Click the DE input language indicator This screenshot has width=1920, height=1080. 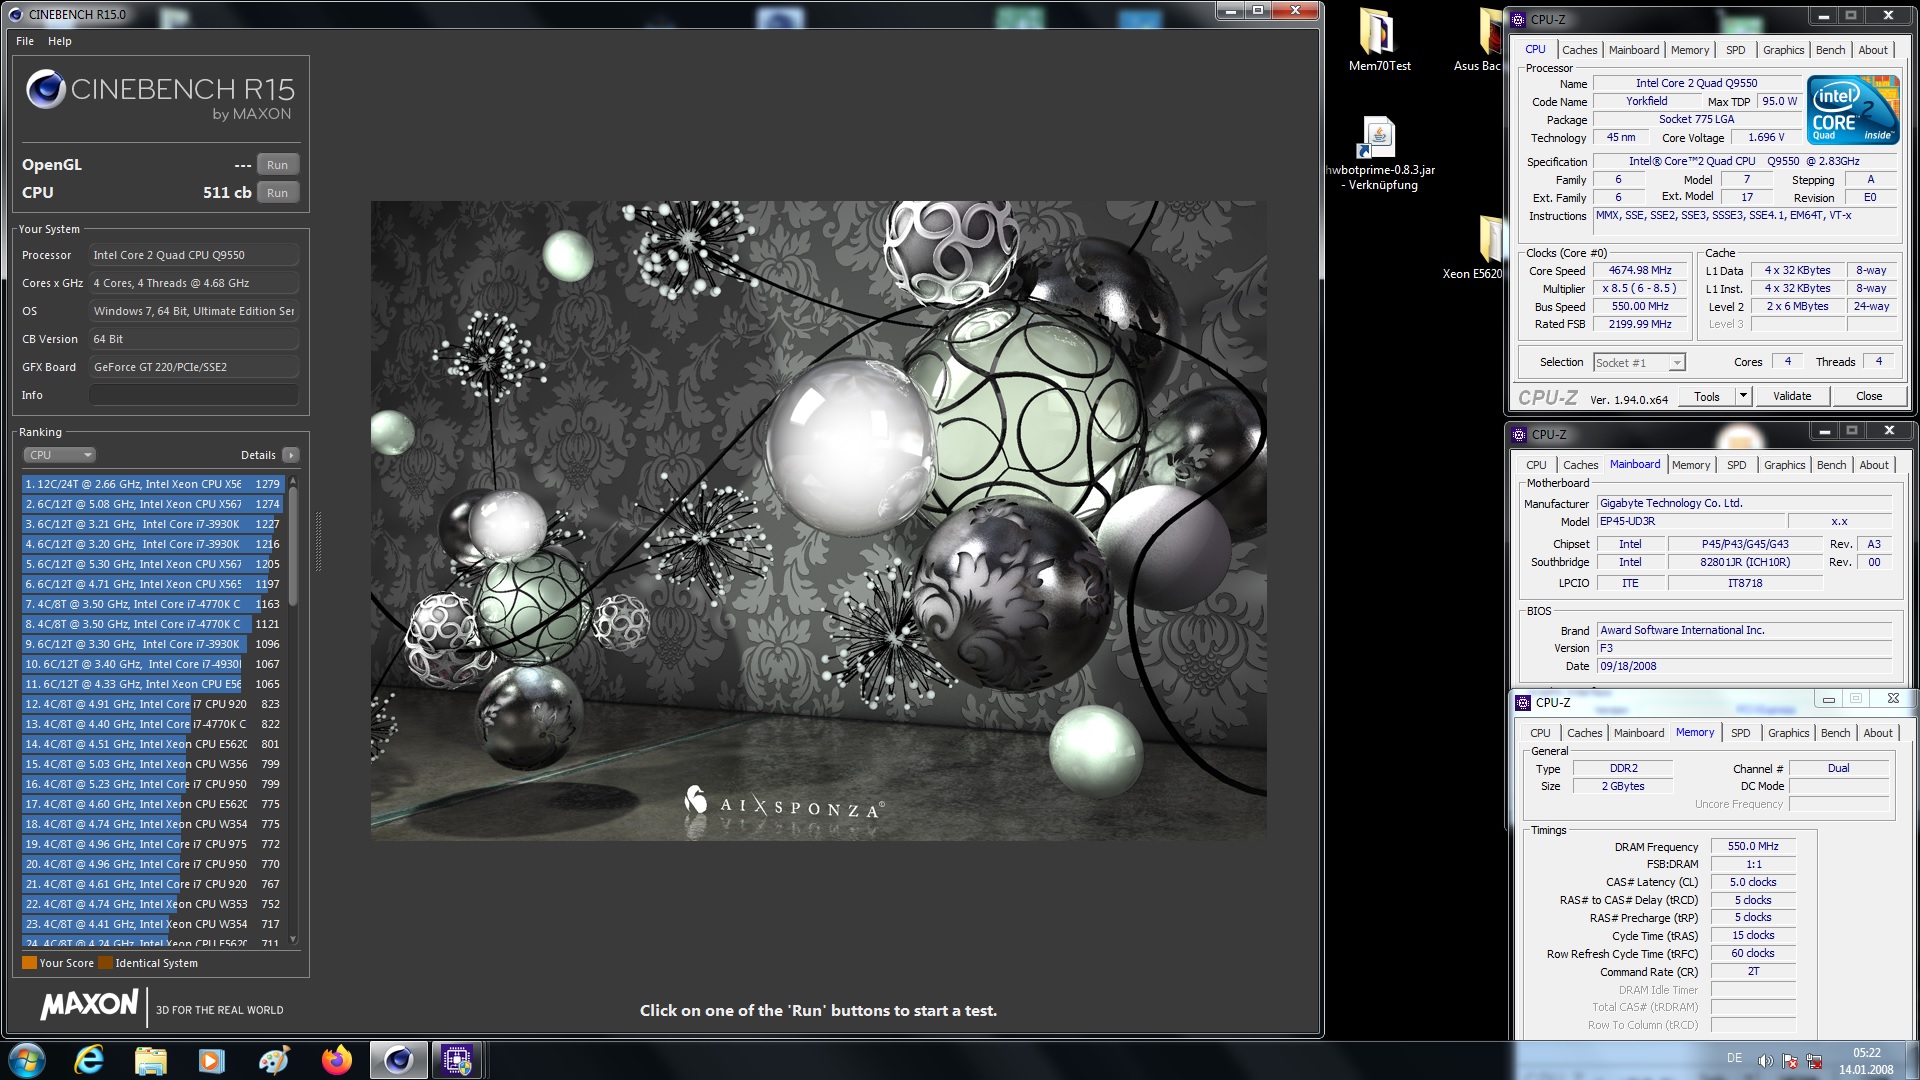click(1734, 1058)
